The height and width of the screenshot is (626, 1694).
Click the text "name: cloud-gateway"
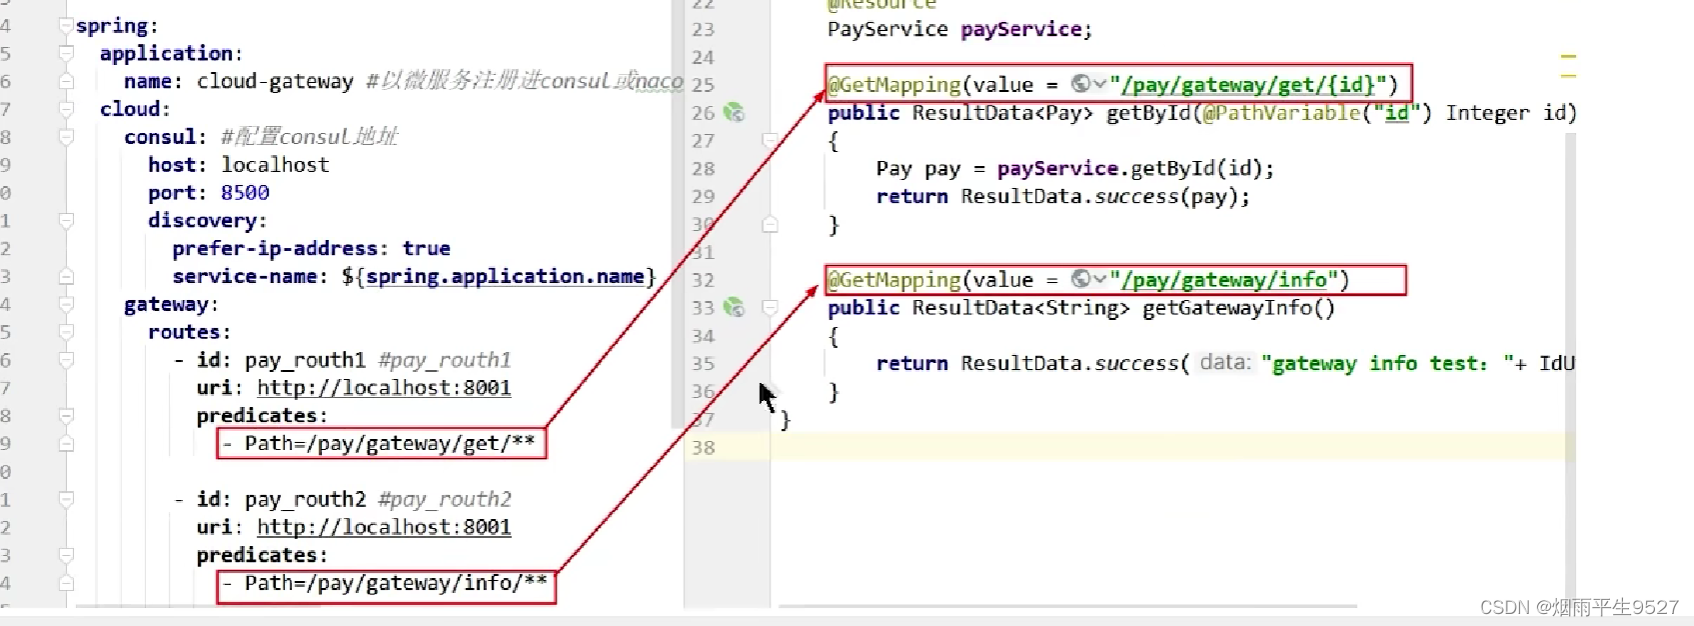tap(238, 81)
